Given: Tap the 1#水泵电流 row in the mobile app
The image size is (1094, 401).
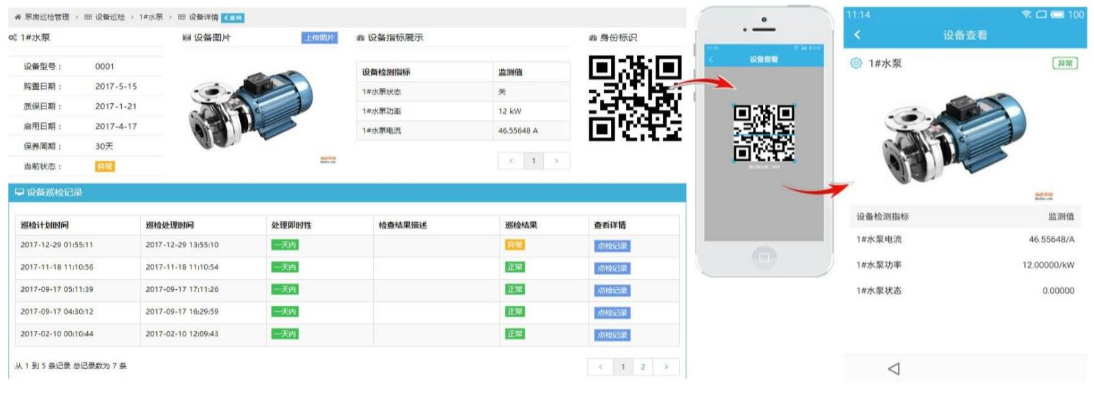Looking at the screenshot, I should point(966,240).
